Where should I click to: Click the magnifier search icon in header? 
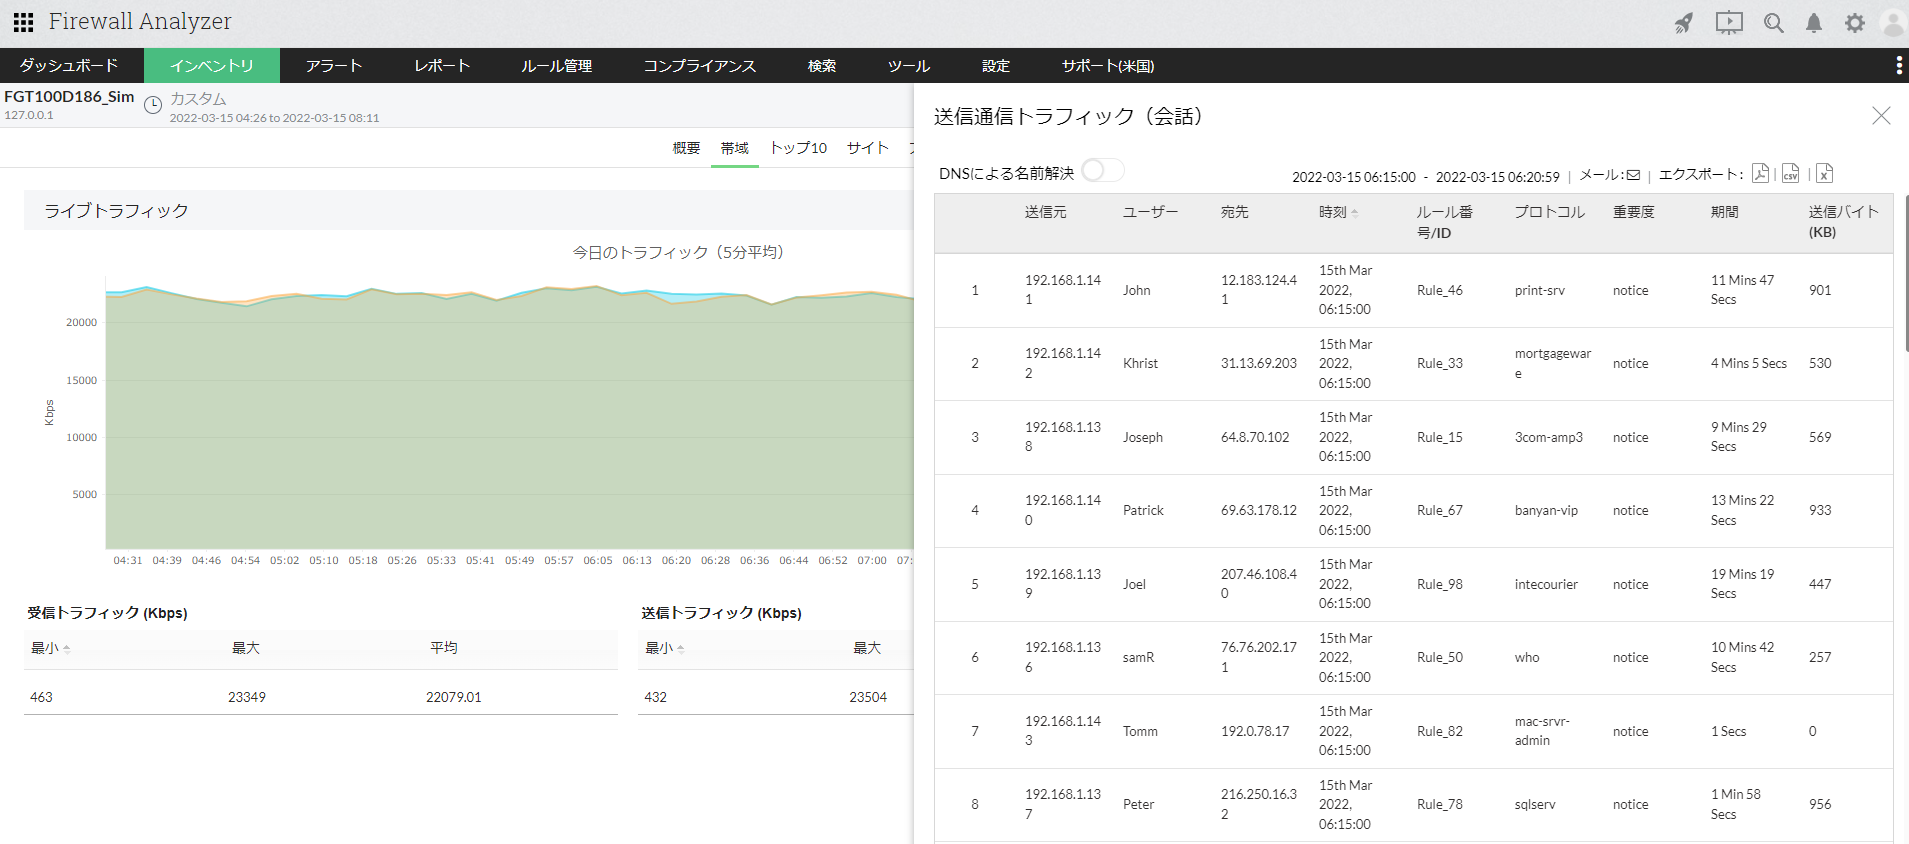(1773, 23)
